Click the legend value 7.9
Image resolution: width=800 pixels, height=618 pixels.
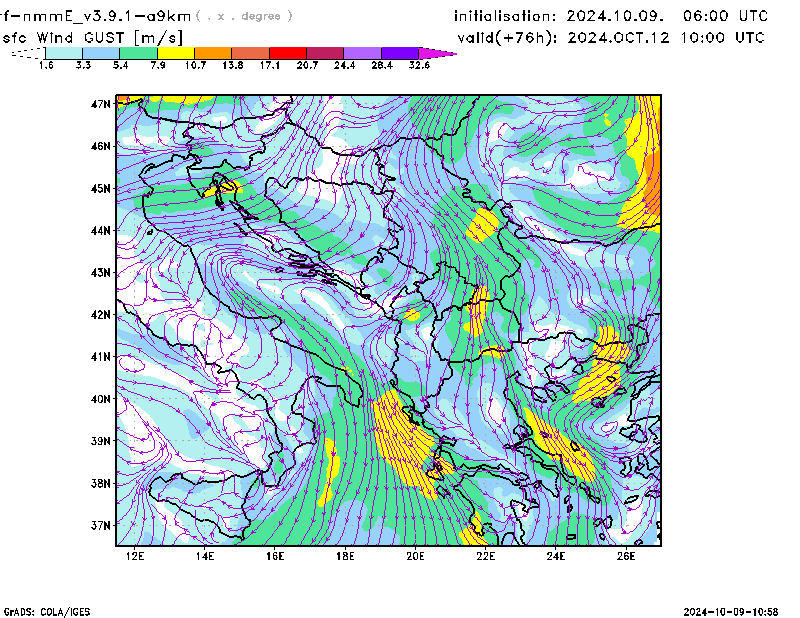point(158,65)
